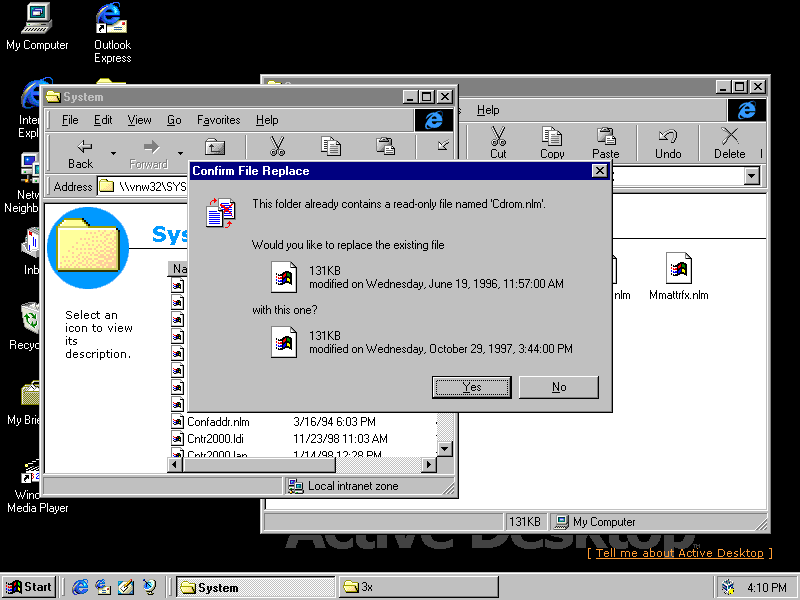Minimize the System window
Viewport: 800px width, 600px height.
point(410,96)
